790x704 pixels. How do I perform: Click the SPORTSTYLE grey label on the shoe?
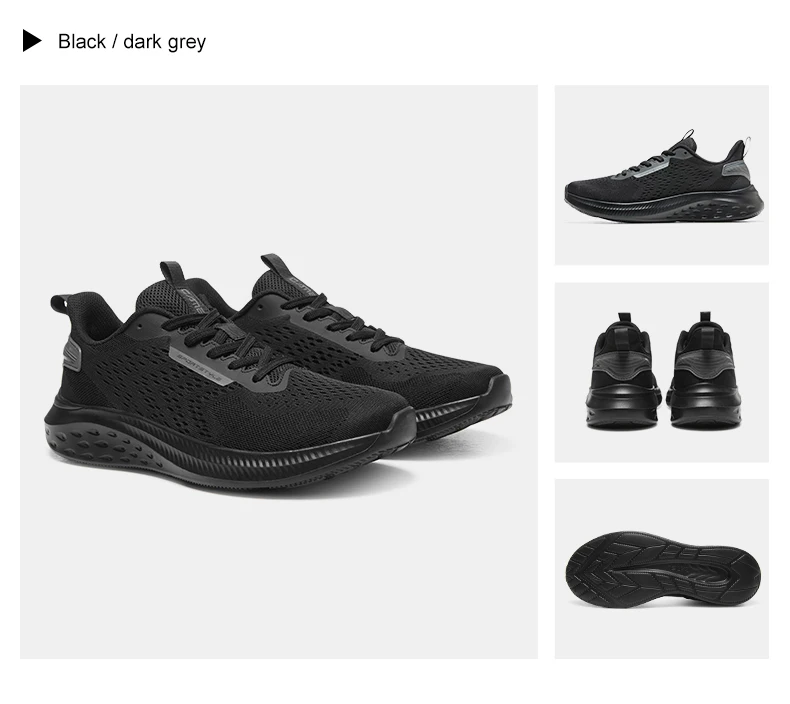click(x=204, y=366)
